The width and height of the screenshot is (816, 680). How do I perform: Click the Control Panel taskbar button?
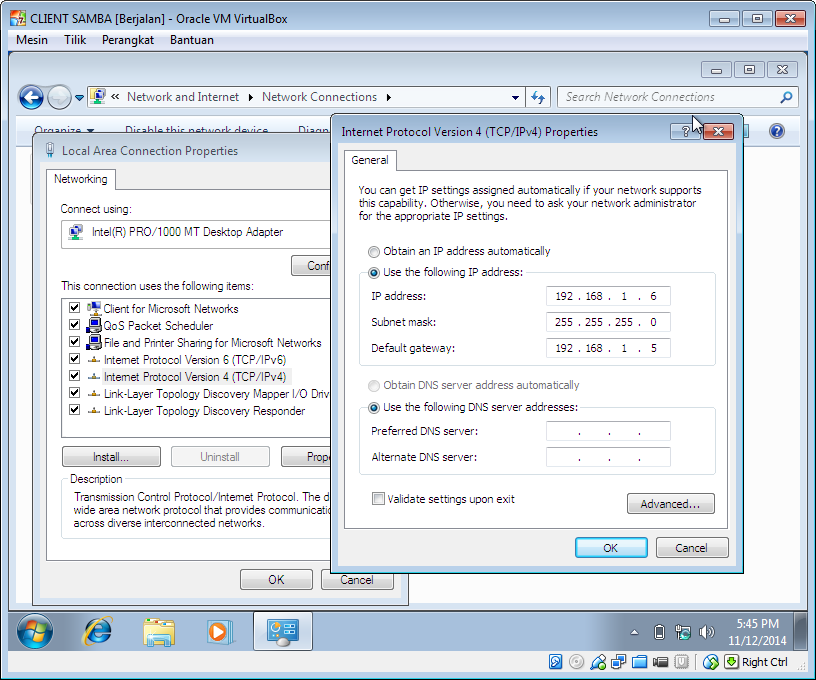point(283,631)
